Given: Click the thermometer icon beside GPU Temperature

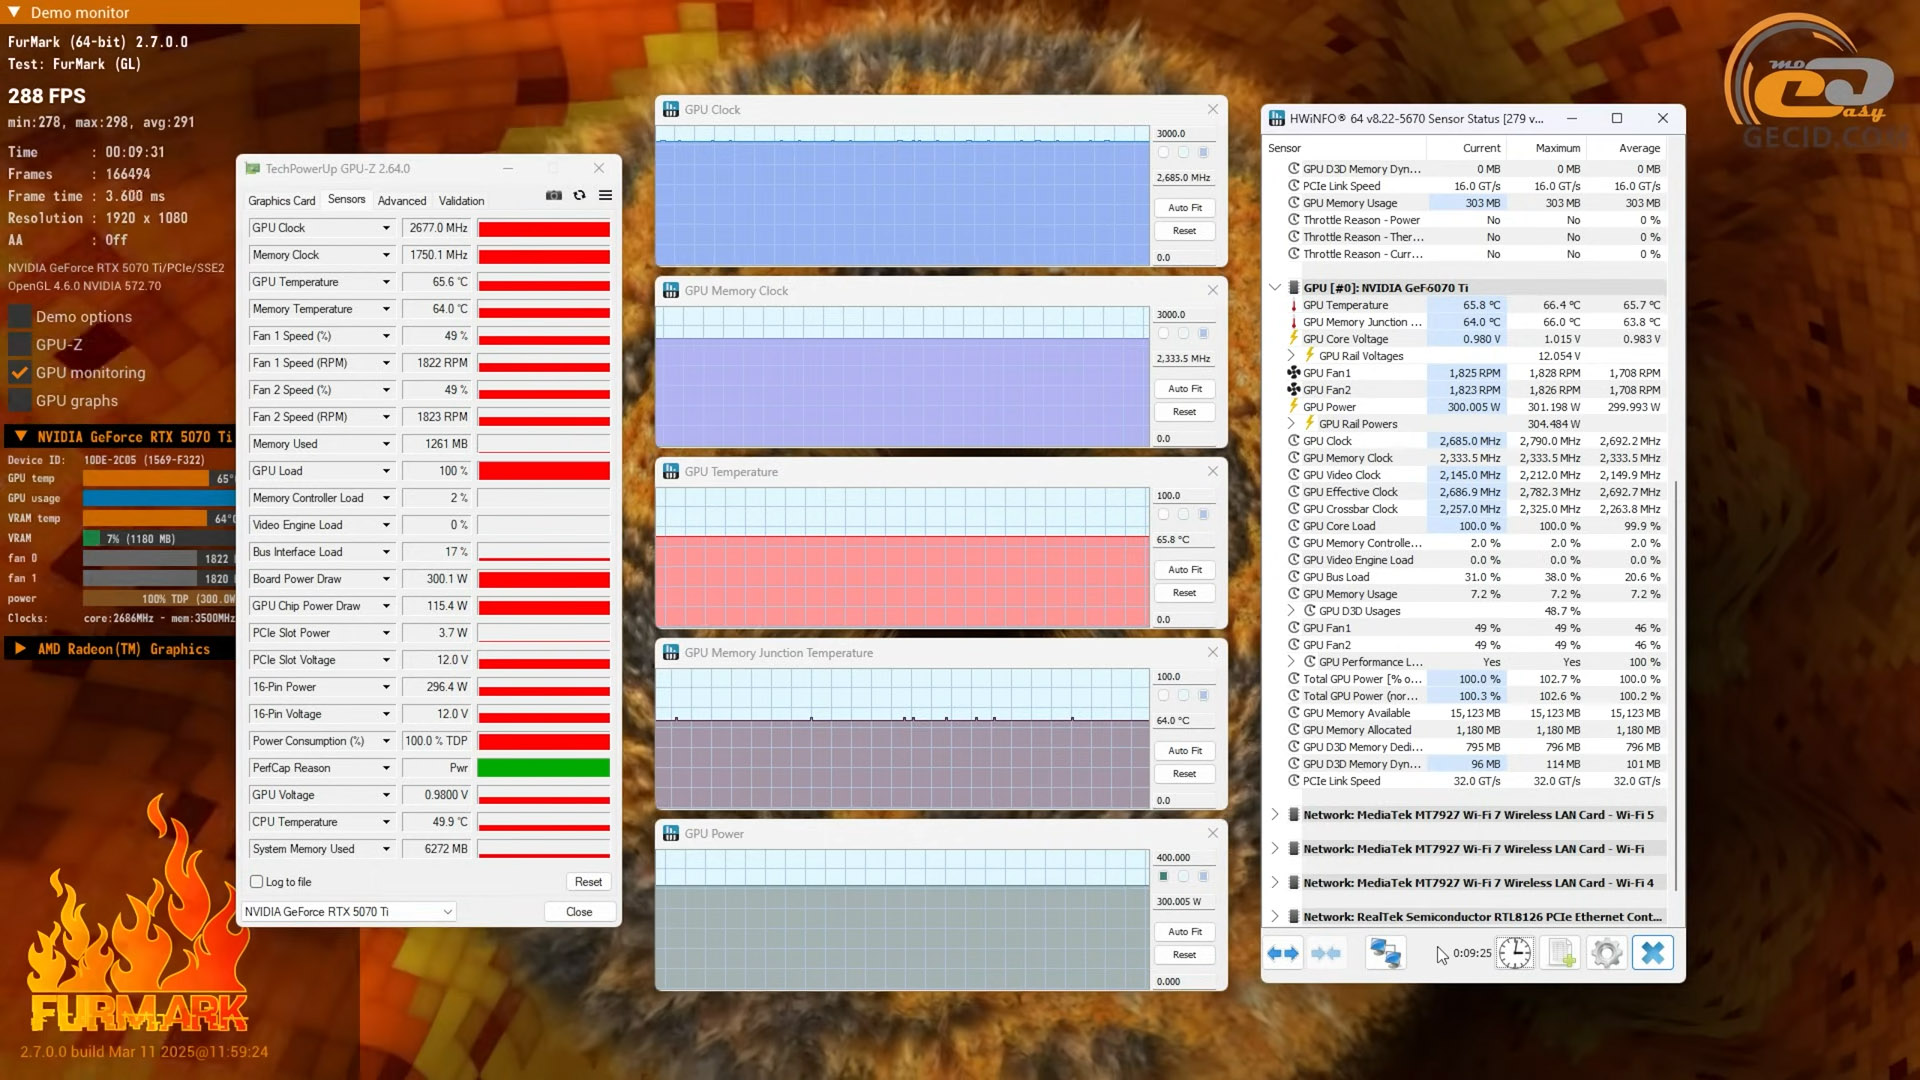Looking at the screenshot, I should click(1294, 305).
